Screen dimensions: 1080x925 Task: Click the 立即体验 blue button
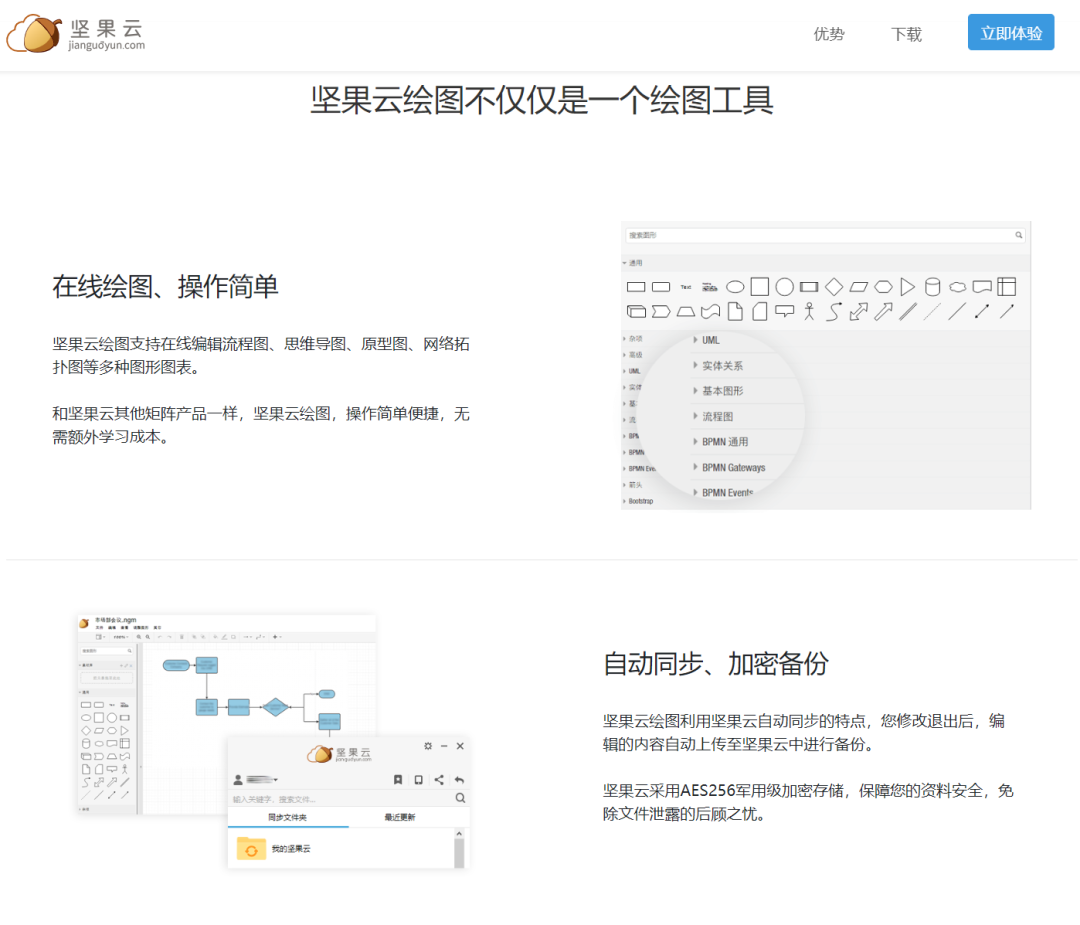1010,32
